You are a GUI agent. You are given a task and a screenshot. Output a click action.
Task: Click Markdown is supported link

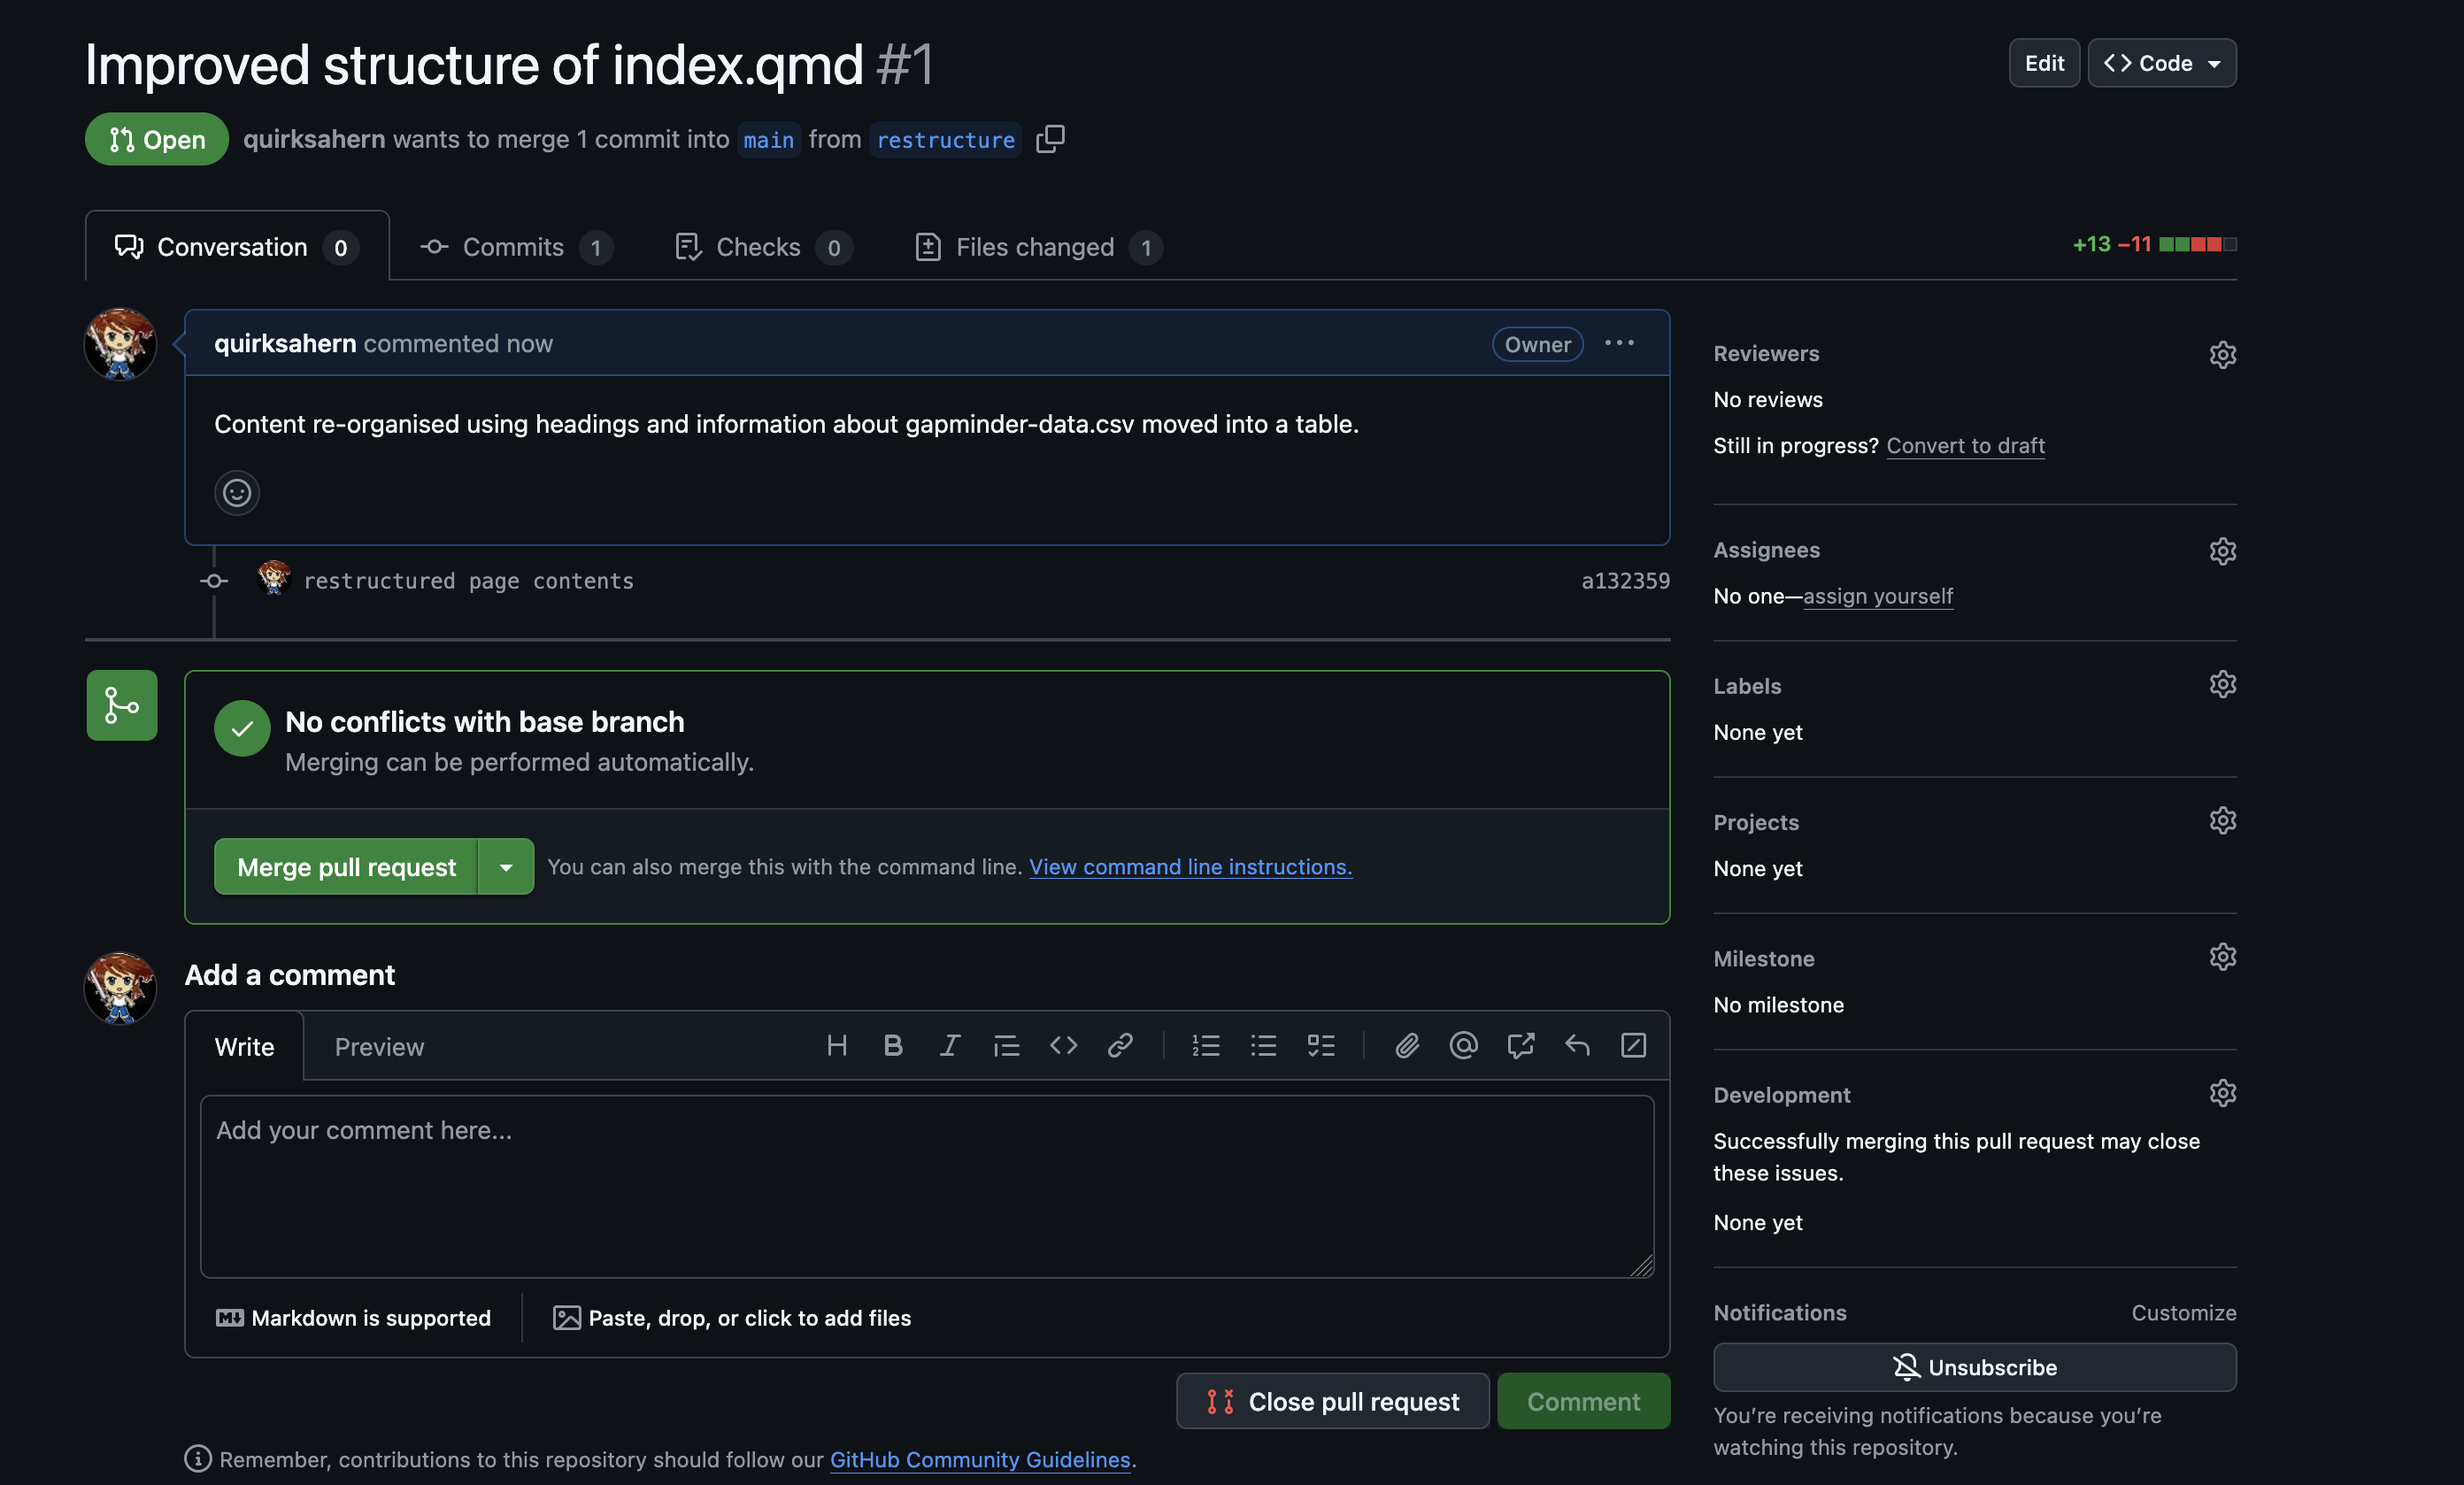[354, 1318]
